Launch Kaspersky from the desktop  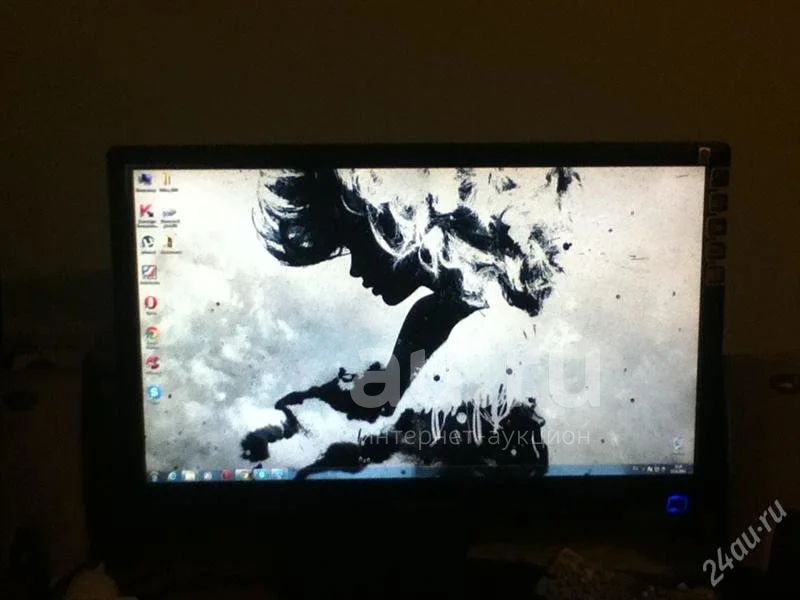coord(147,213)
